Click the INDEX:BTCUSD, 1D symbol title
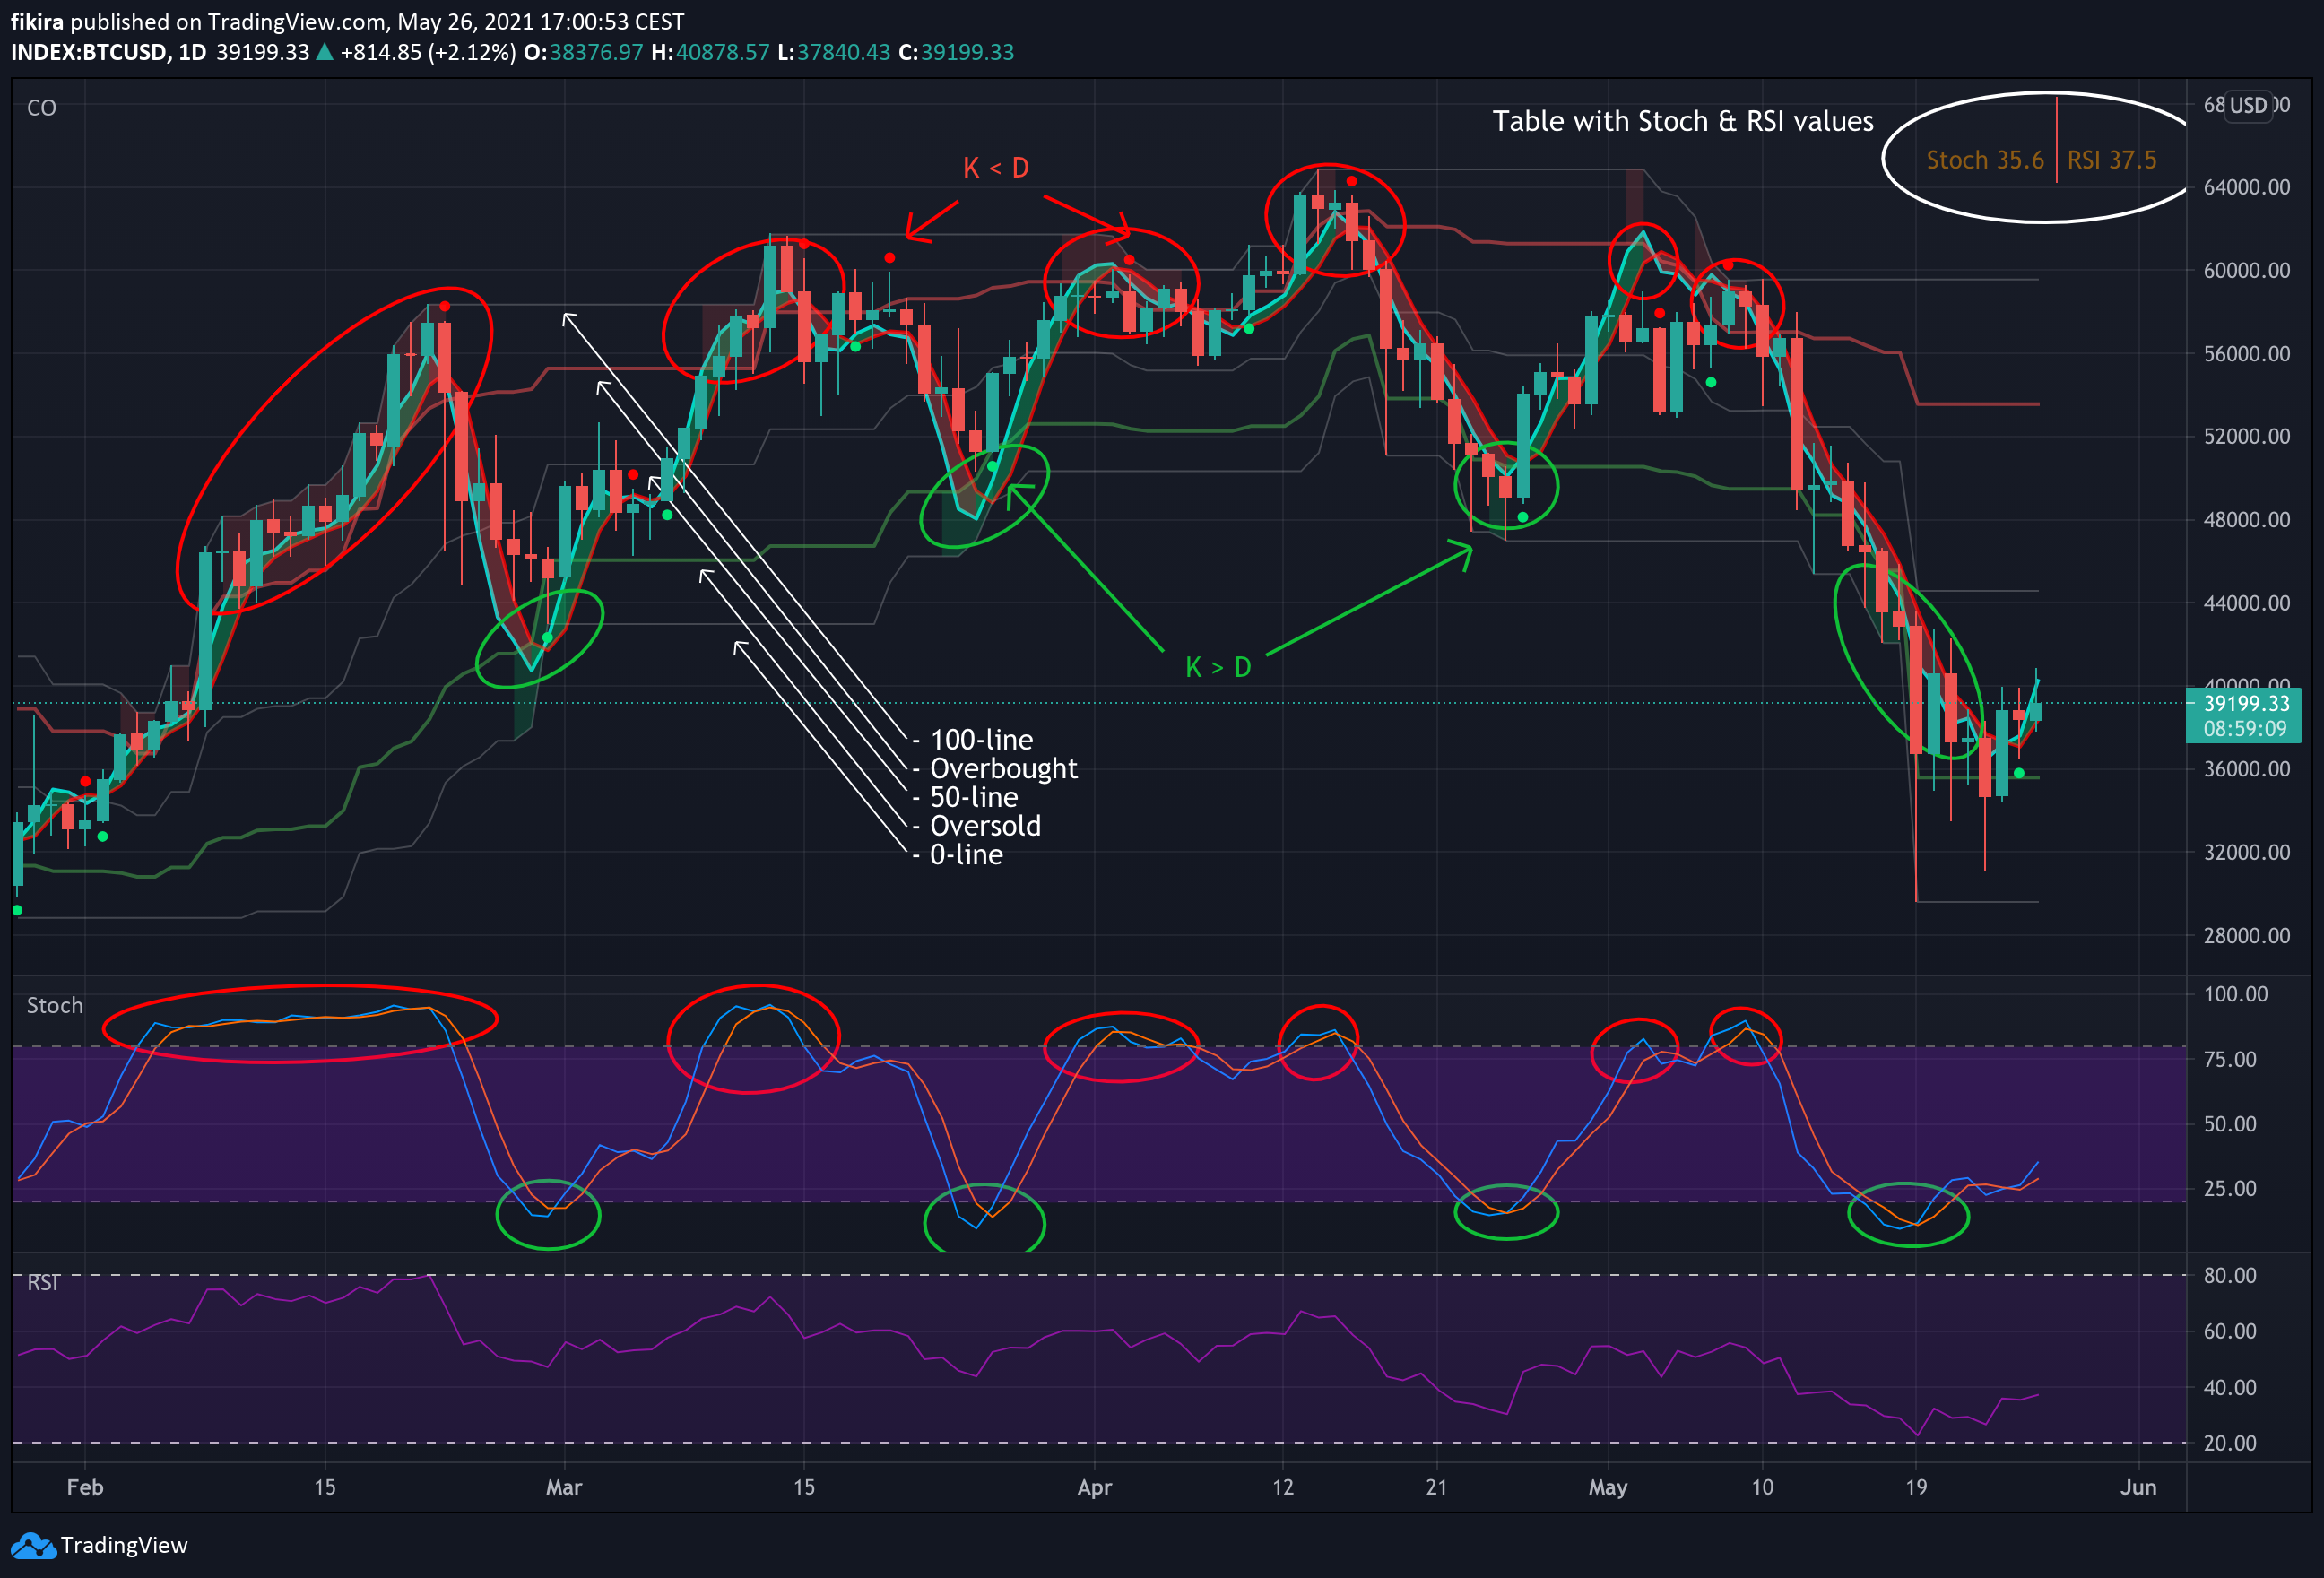 (x=109, y=52)
